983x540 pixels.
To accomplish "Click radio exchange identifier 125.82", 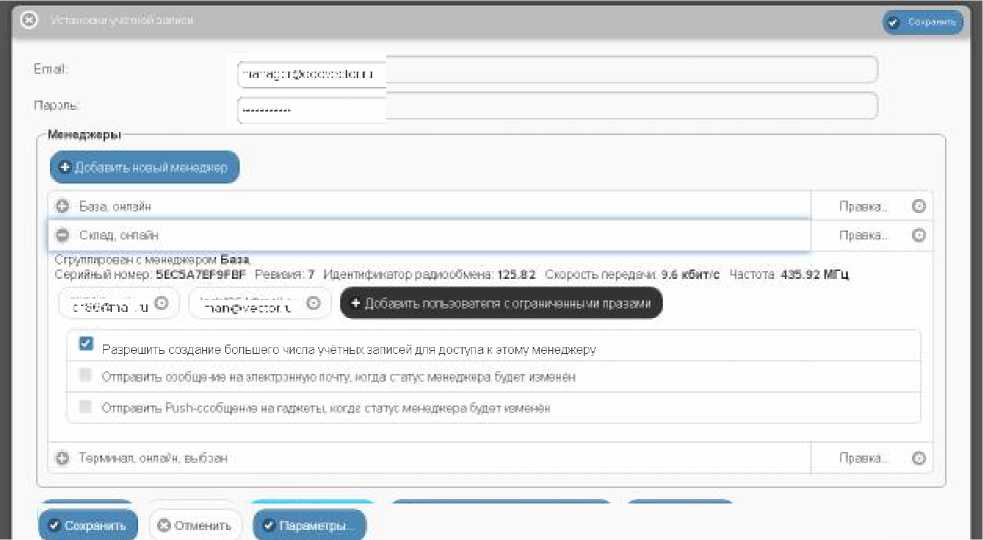I will [x=517, y=274].
